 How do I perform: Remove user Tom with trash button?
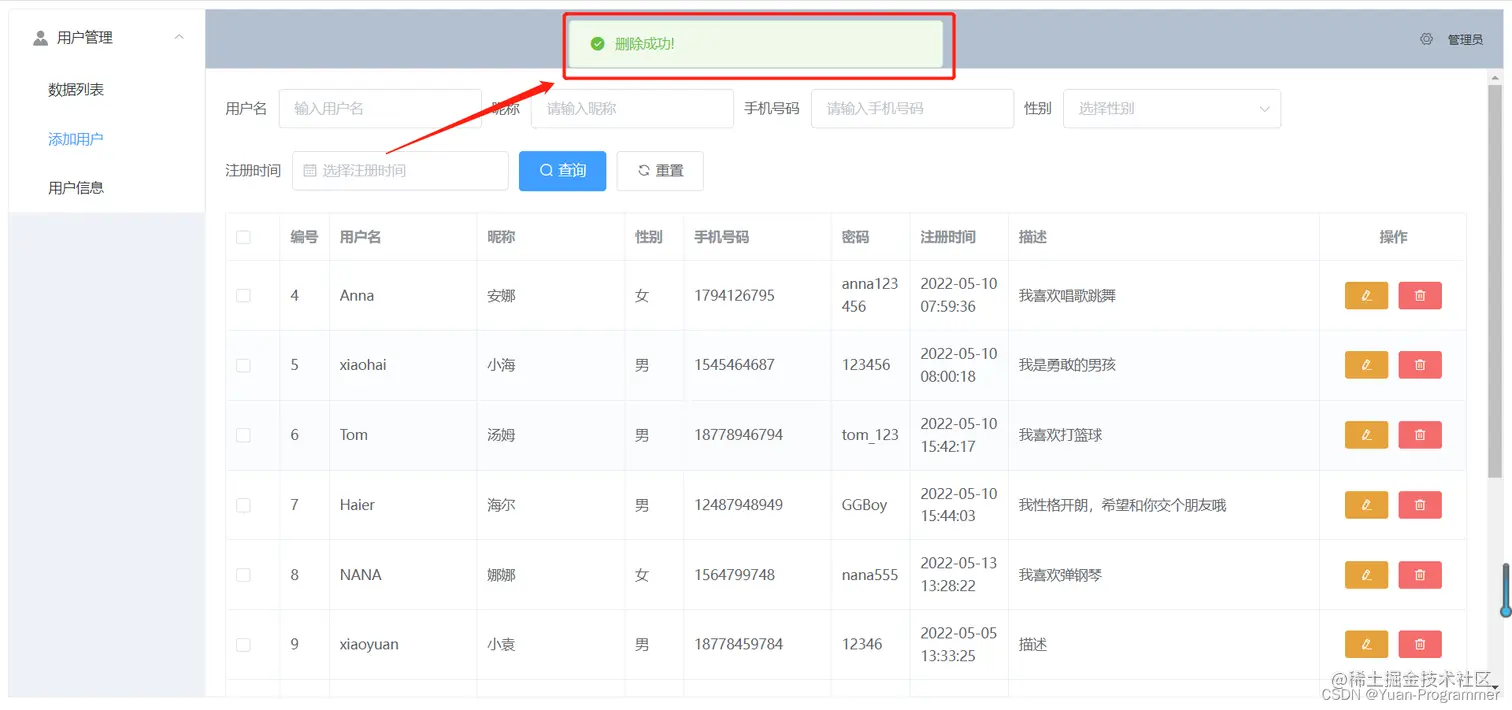1420,435
